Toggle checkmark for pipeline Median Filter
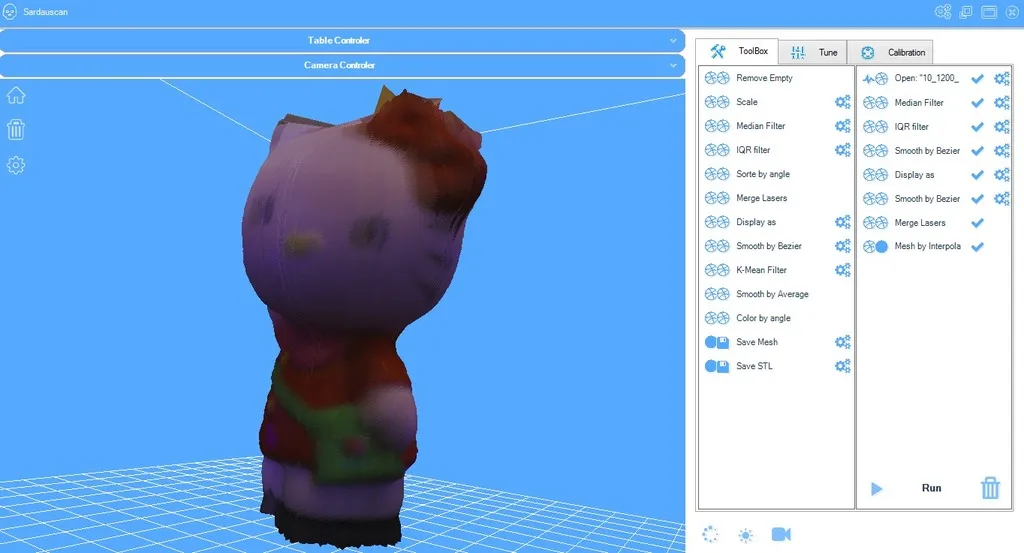Image resolution: width=1024 pixels, height=553 pixels. pos(977,103)
